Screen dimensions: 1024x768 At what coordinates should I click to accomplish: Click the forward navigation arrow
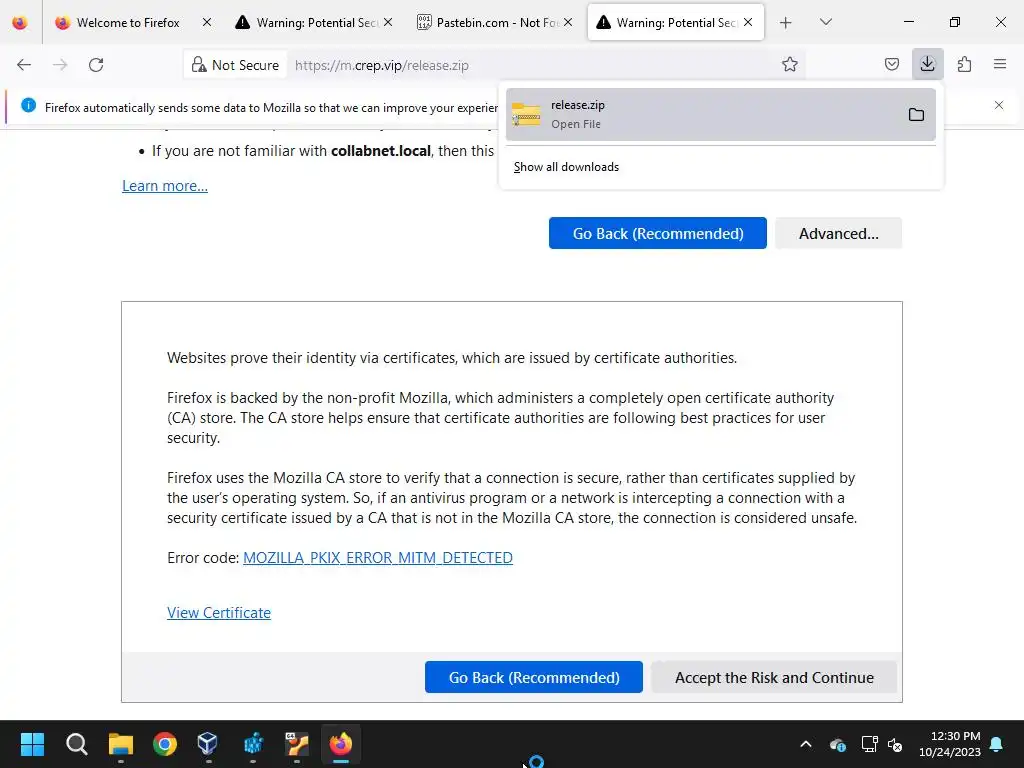pyautogui.click(x=60, y=65)
